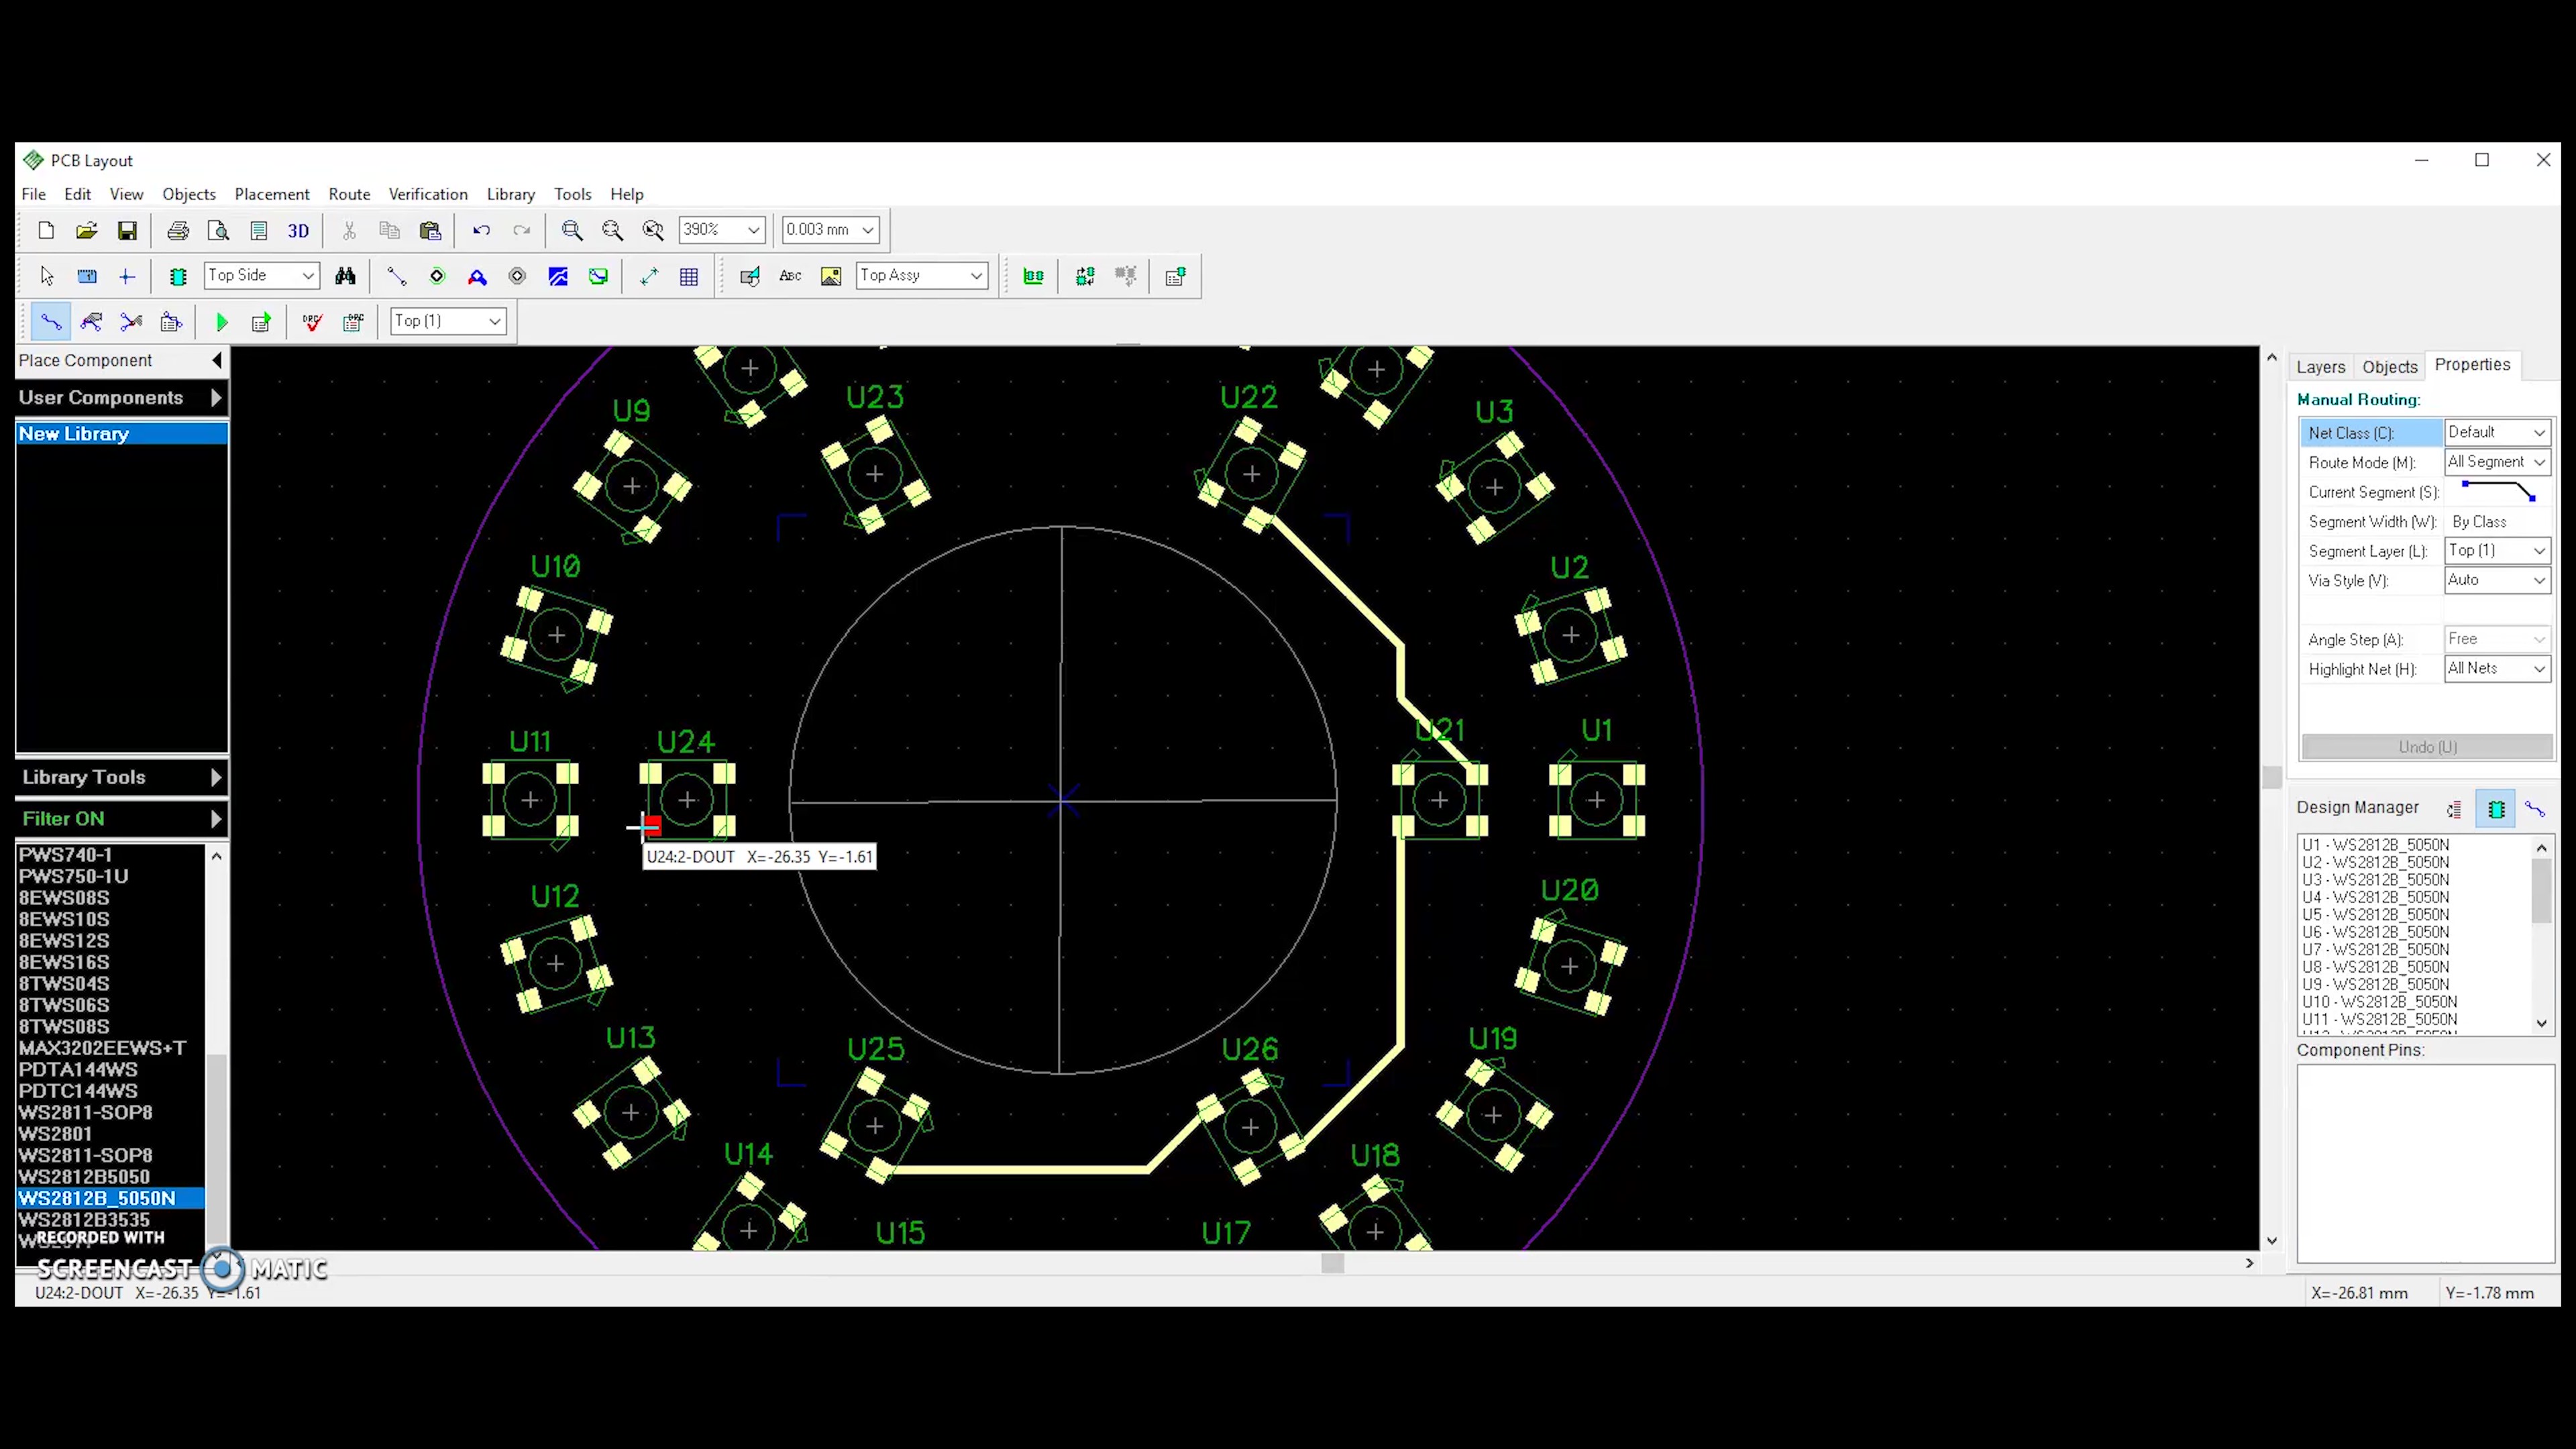Click the Undo (U) button

point(2426,747)
